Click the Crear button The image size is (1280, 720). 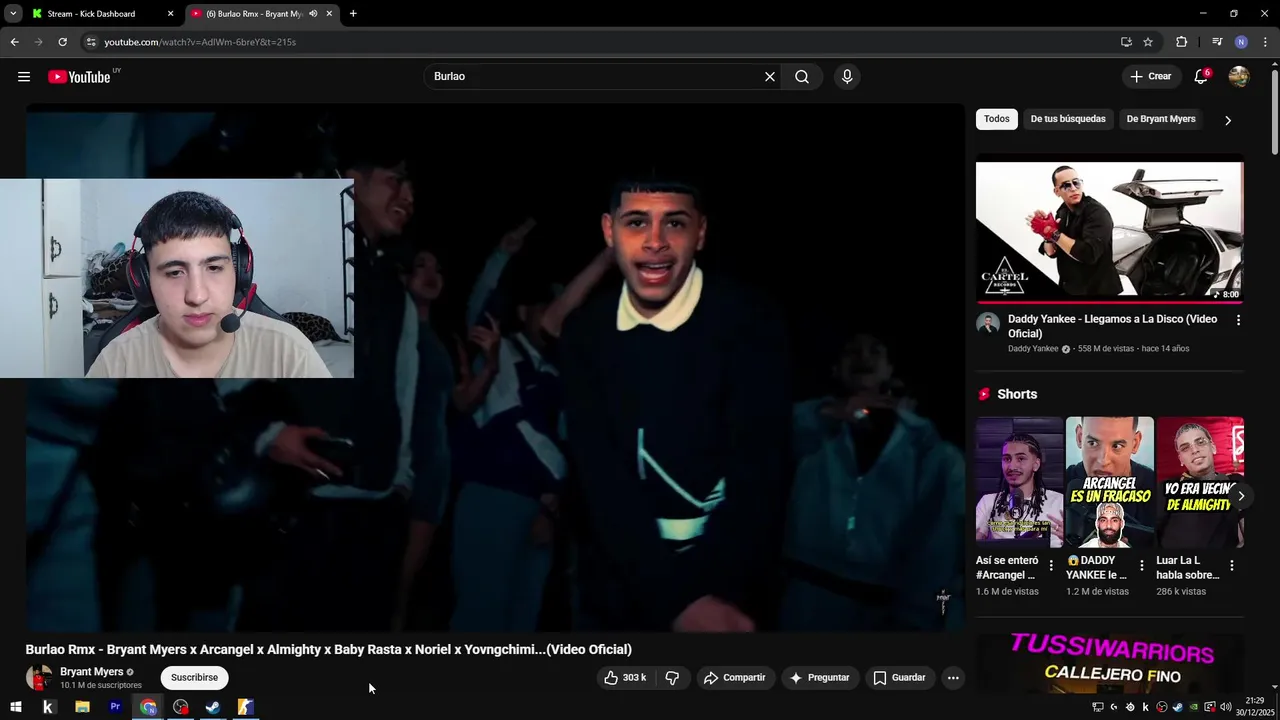[x=1151, y=77]
